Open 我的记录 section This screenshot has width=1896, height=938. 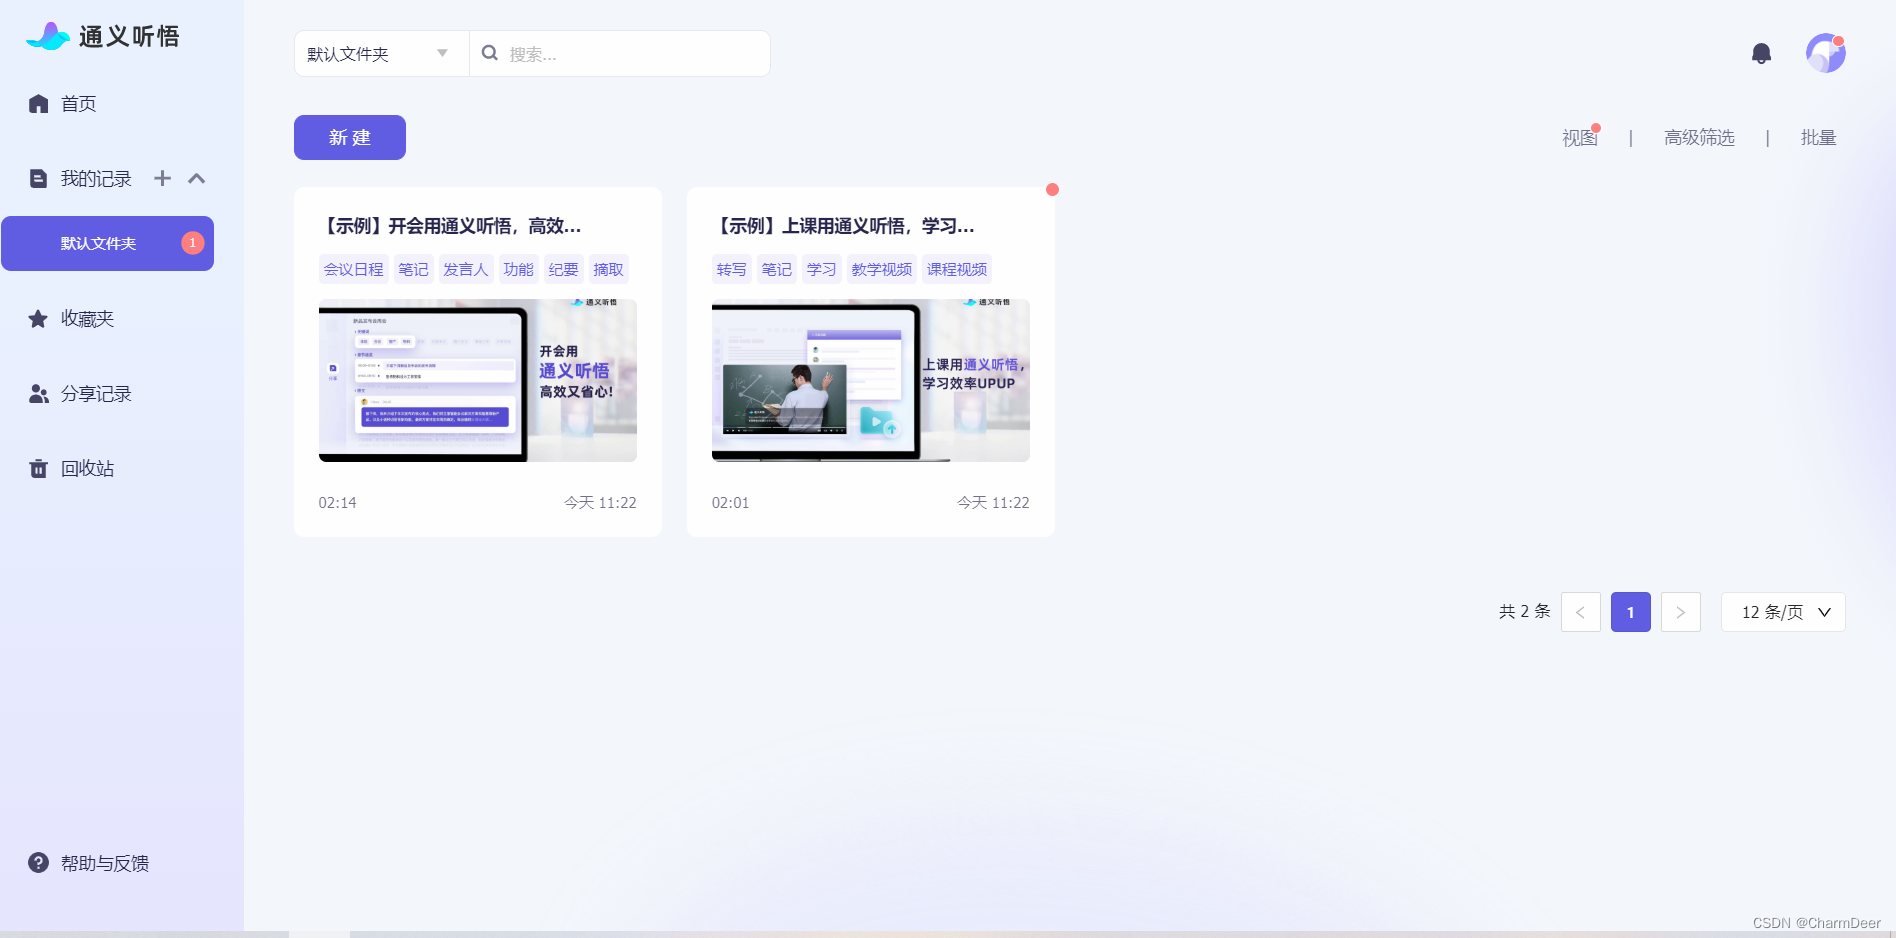tap(96, 179)
